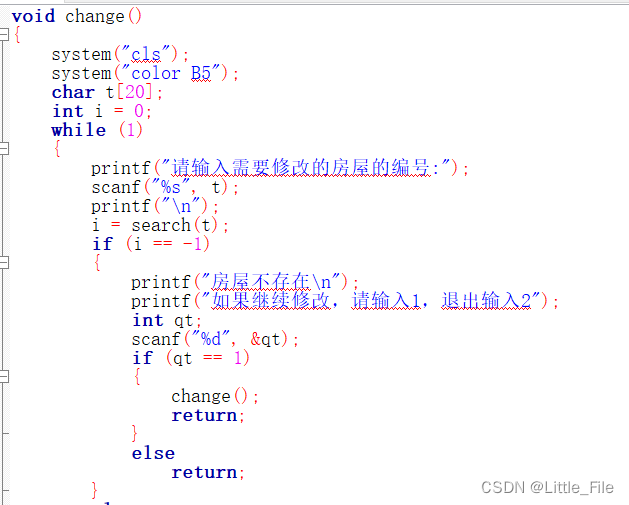The width and height of the screenshot is (629, 505).
Task: Collapse the change() function body fold marker
Action: pos(4,34)
